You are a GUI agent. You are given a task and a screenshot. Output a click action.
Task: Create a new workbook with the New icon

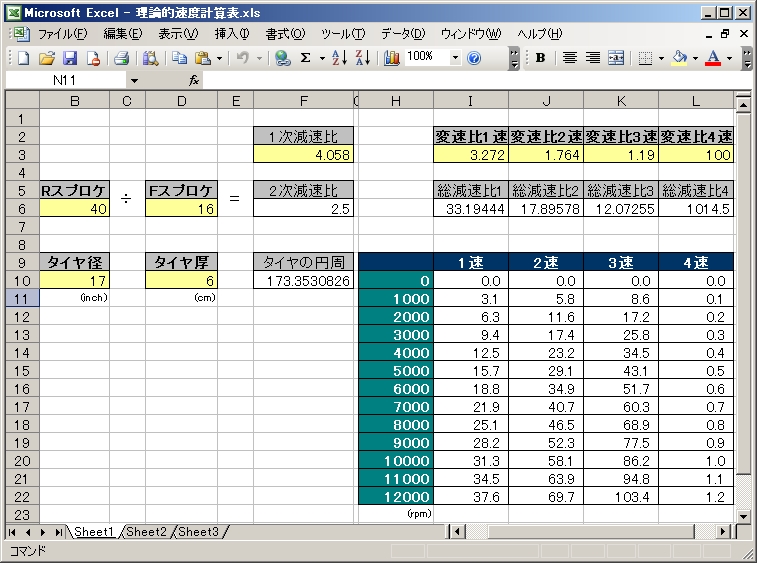click(23, 58)
